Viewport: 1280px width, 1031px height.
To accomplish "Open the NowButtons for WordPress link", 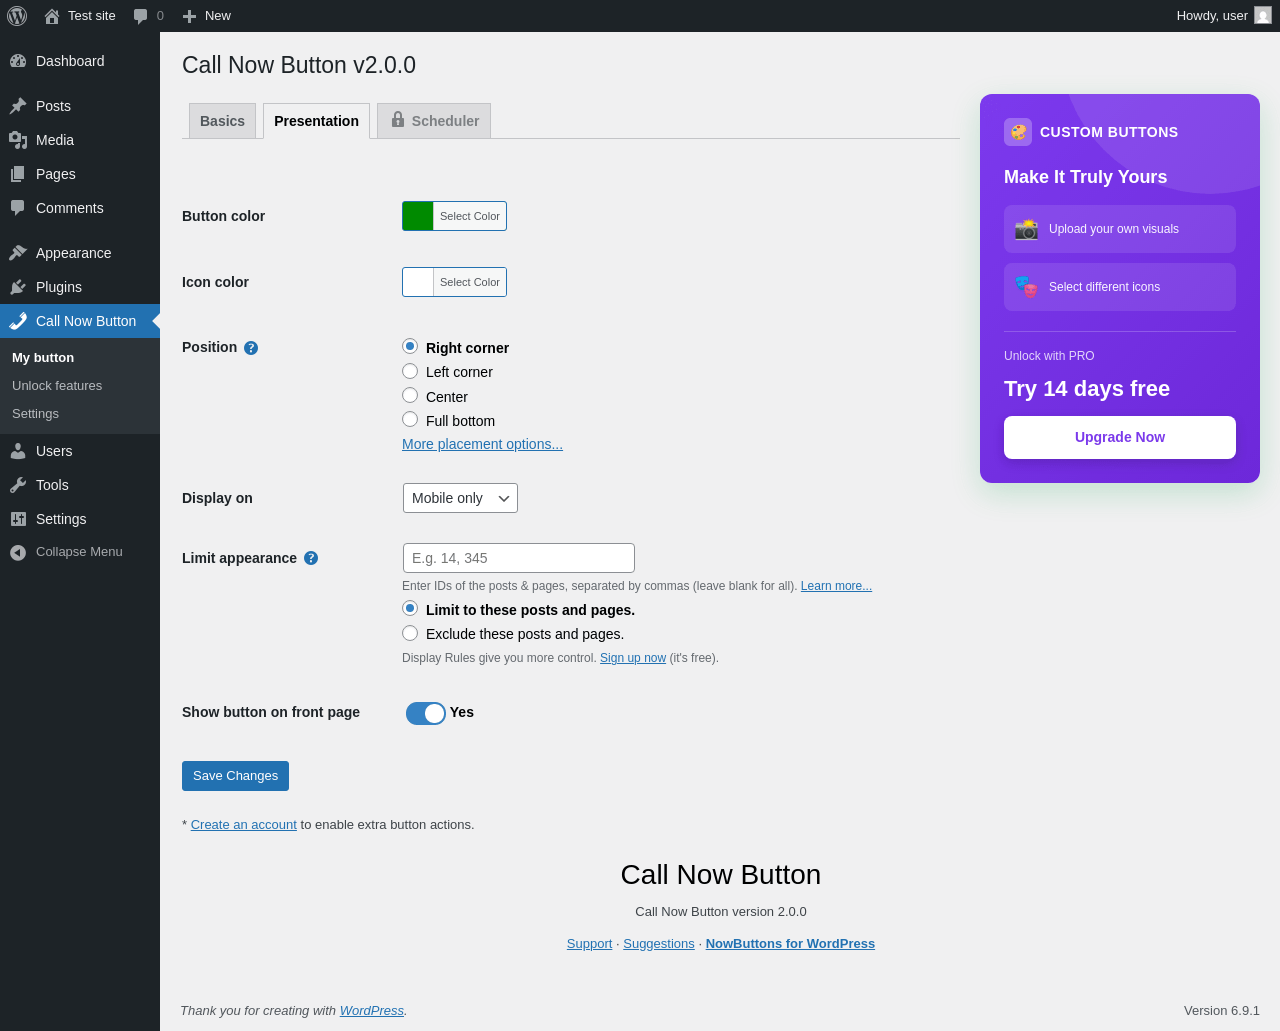I will point(790,944).
